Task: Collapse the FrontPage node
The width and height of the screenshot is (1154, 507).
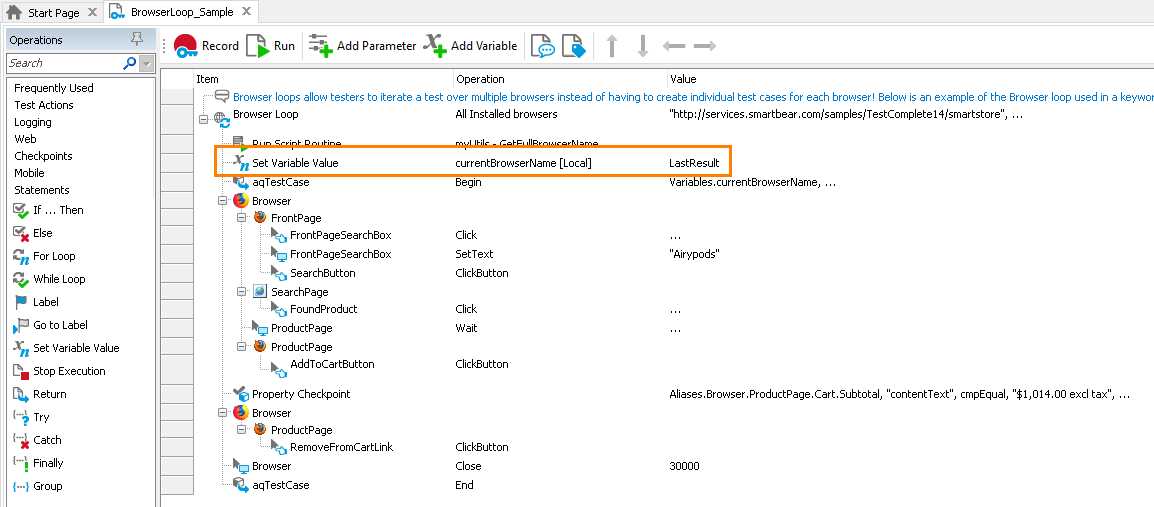Action: 241,217
